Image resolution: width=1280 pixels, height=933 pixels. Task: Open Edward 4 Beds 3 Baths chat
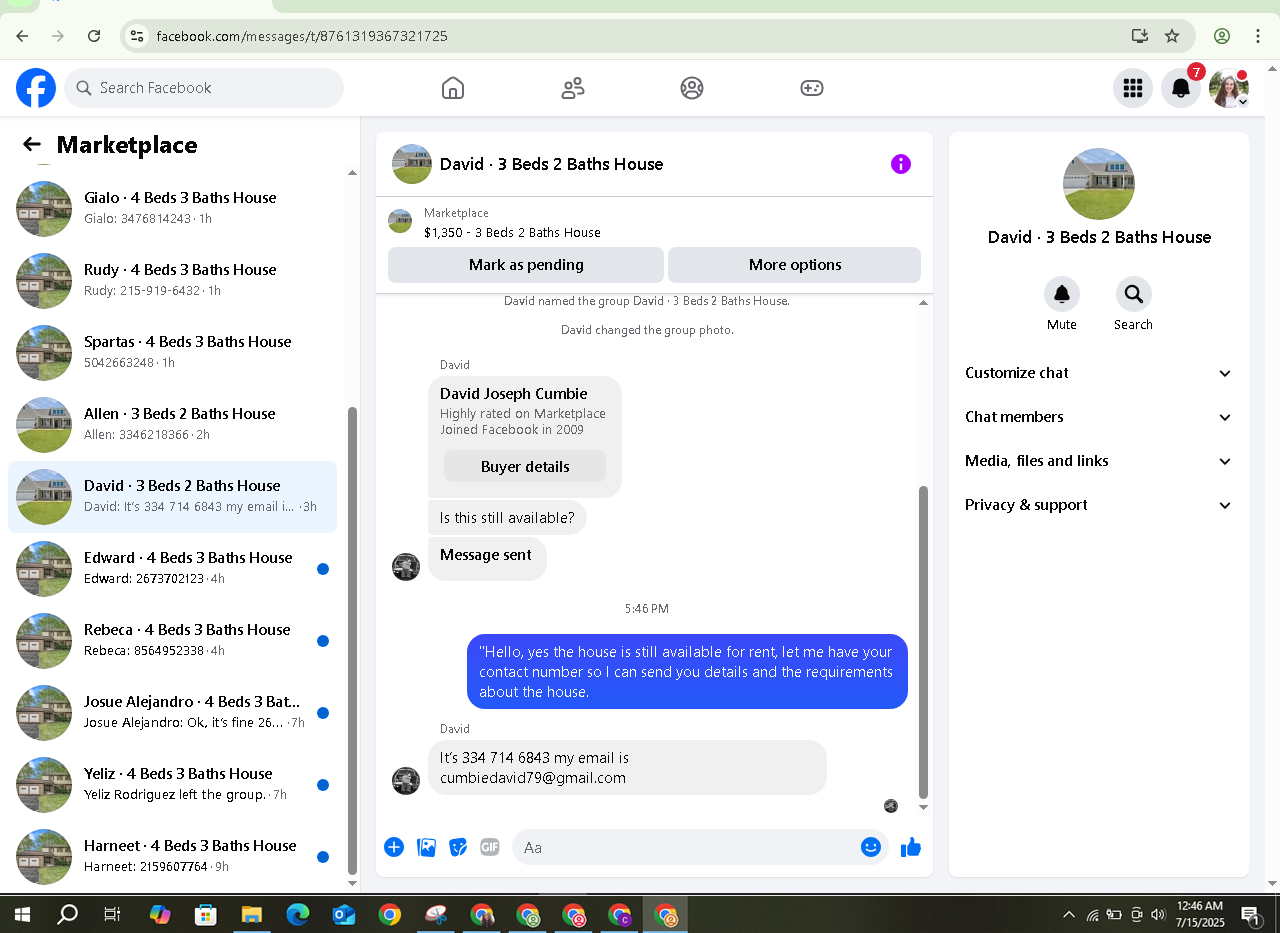(x=172, y=569)
